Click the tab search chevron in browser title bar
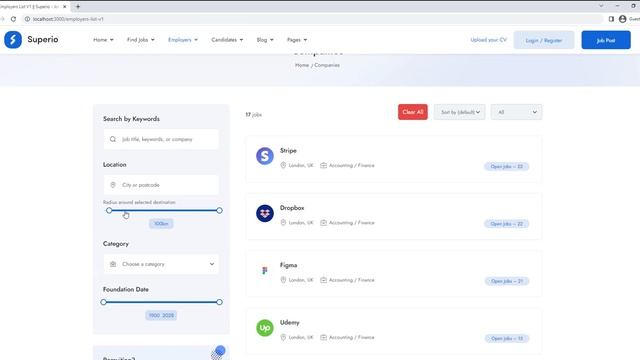Image resolution: width=640 pixels, height=360 pixels. coord(601,6)
